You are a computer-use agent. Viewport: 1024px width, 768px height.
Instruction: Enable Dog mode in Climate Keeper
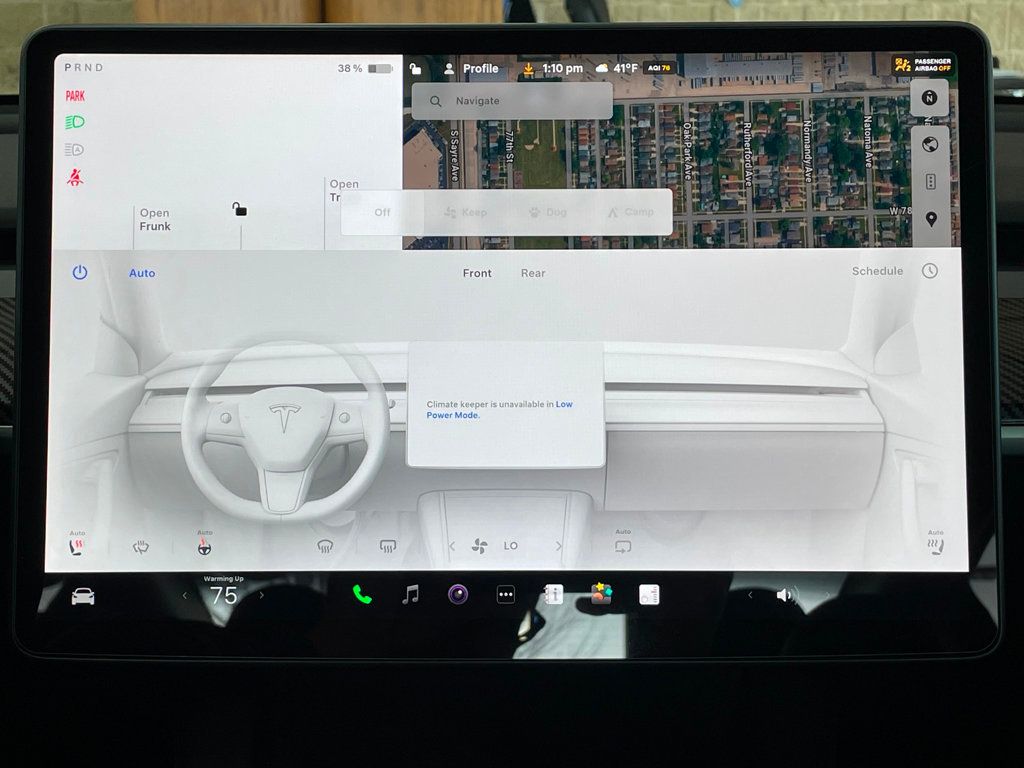tap(548, 212)
